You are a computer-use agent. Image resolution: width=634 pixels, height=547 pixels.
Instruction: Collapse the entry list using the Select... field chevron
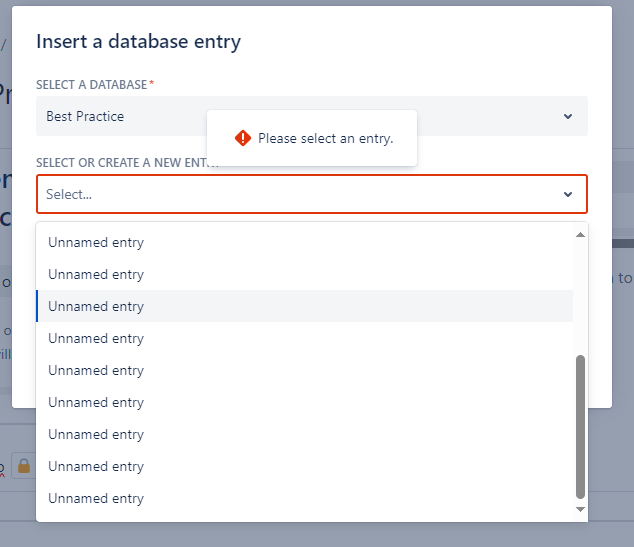tap(568, 194)
